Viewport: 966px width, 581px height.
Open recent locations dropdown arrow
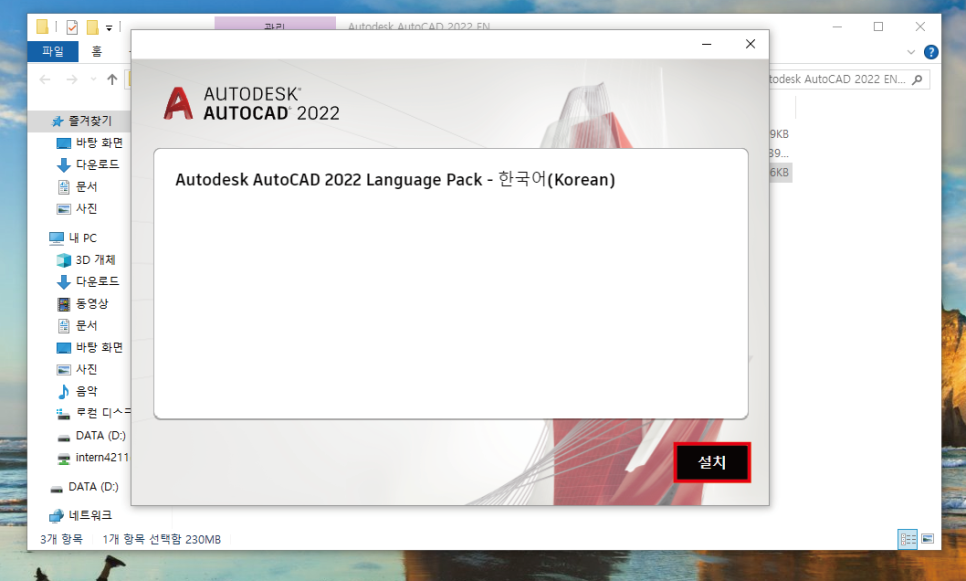pyautogui.click(x=94, y=79)
